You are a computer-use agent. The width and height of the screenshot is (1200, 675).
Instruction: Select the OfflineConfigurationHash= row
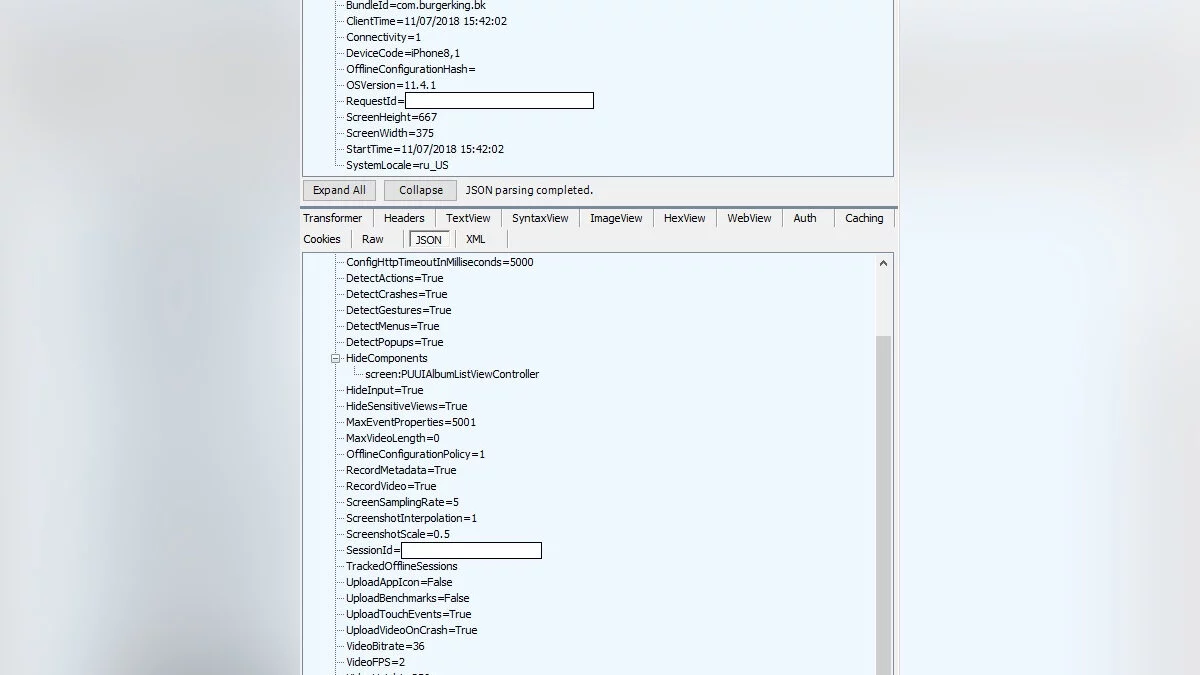click(411, 69)
